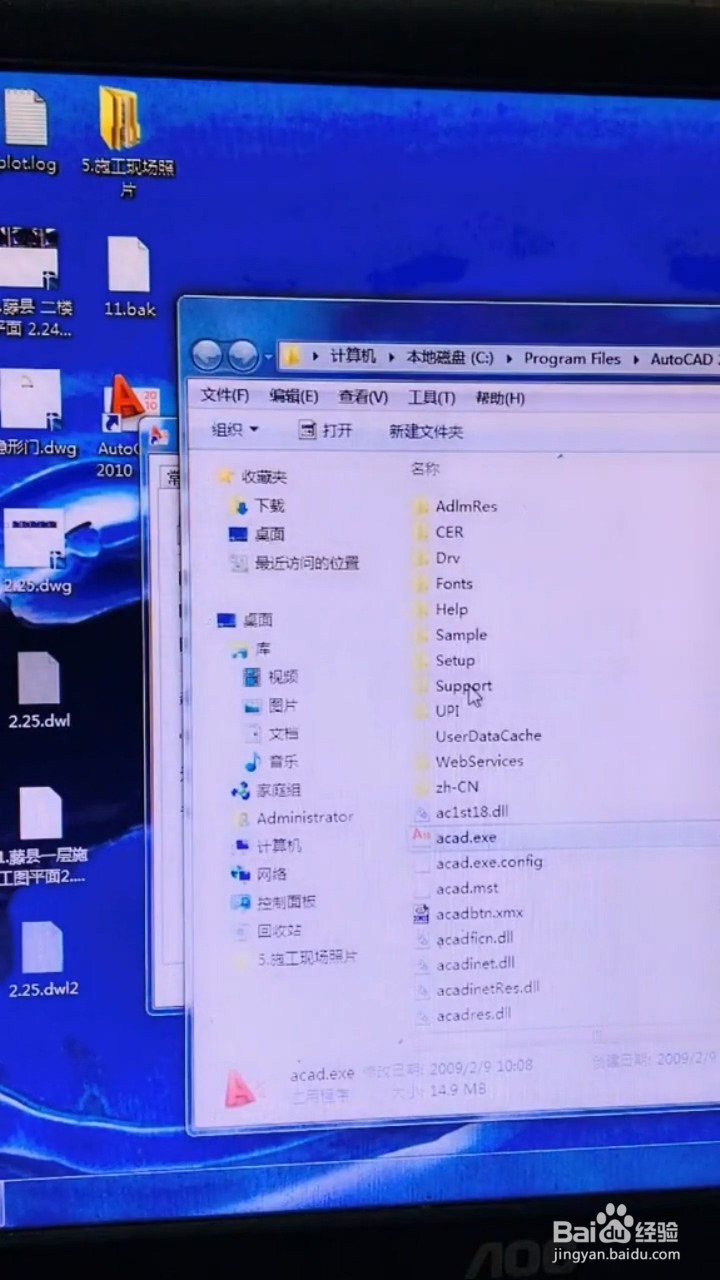Select the 2.25.dwl2 desktop file
720x1280 pixels.
click(43, 960)
